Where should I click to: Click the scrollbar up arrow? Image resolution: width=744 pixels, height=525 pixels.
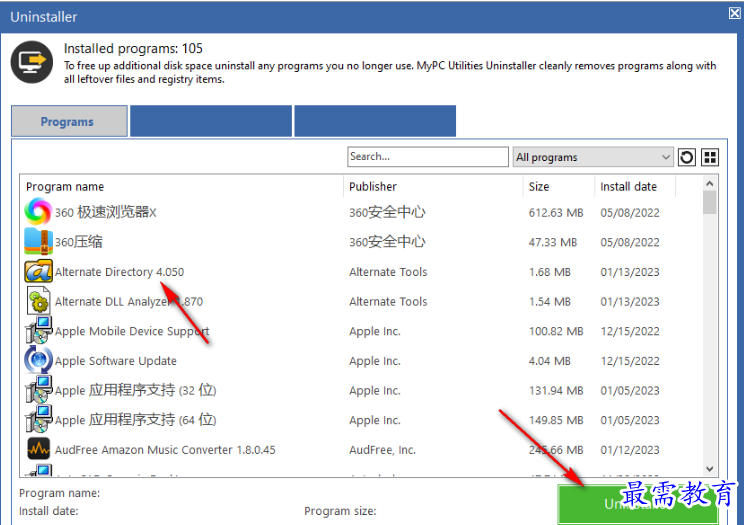pos(709,183)
